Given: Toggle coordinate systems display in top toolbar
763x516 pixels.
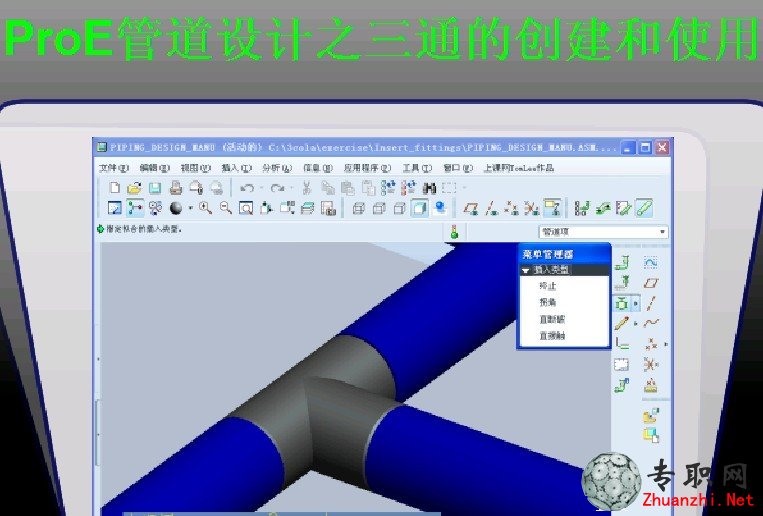Looking at the screenshot, I should [x=531, y=208].
